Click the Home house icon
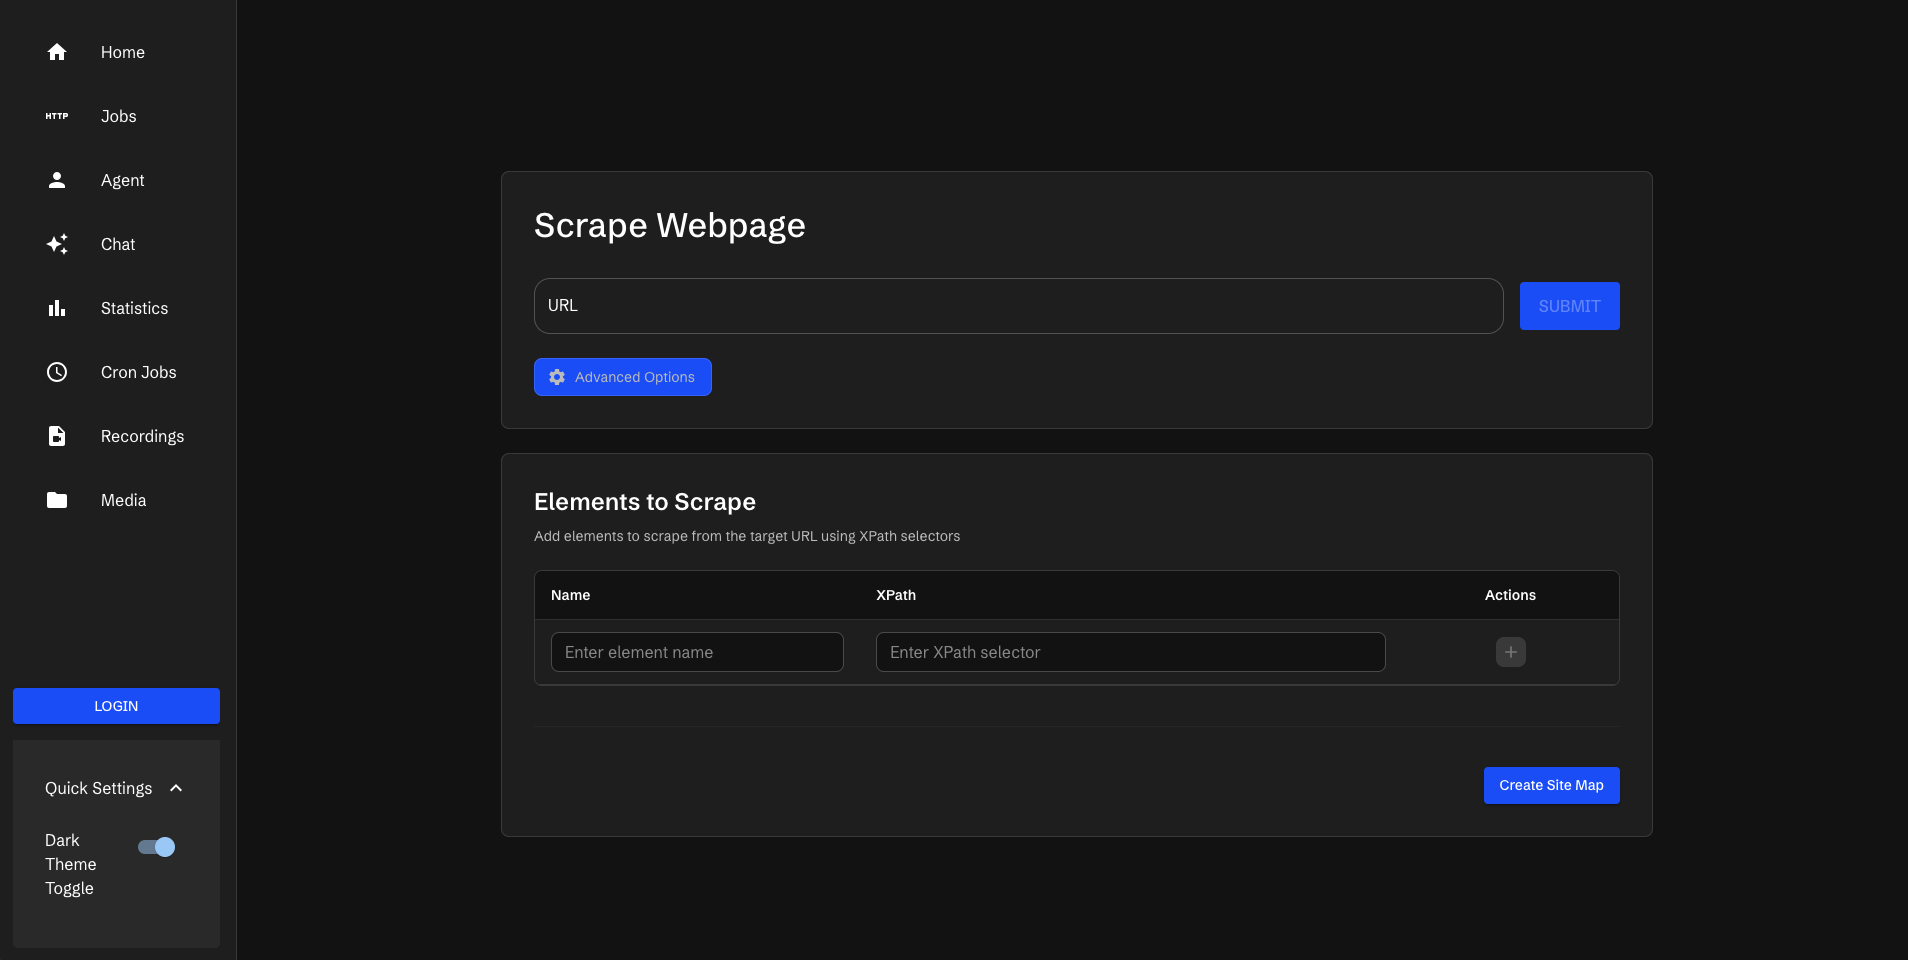The image size is (1908, 960). click(x=57, y=52)
